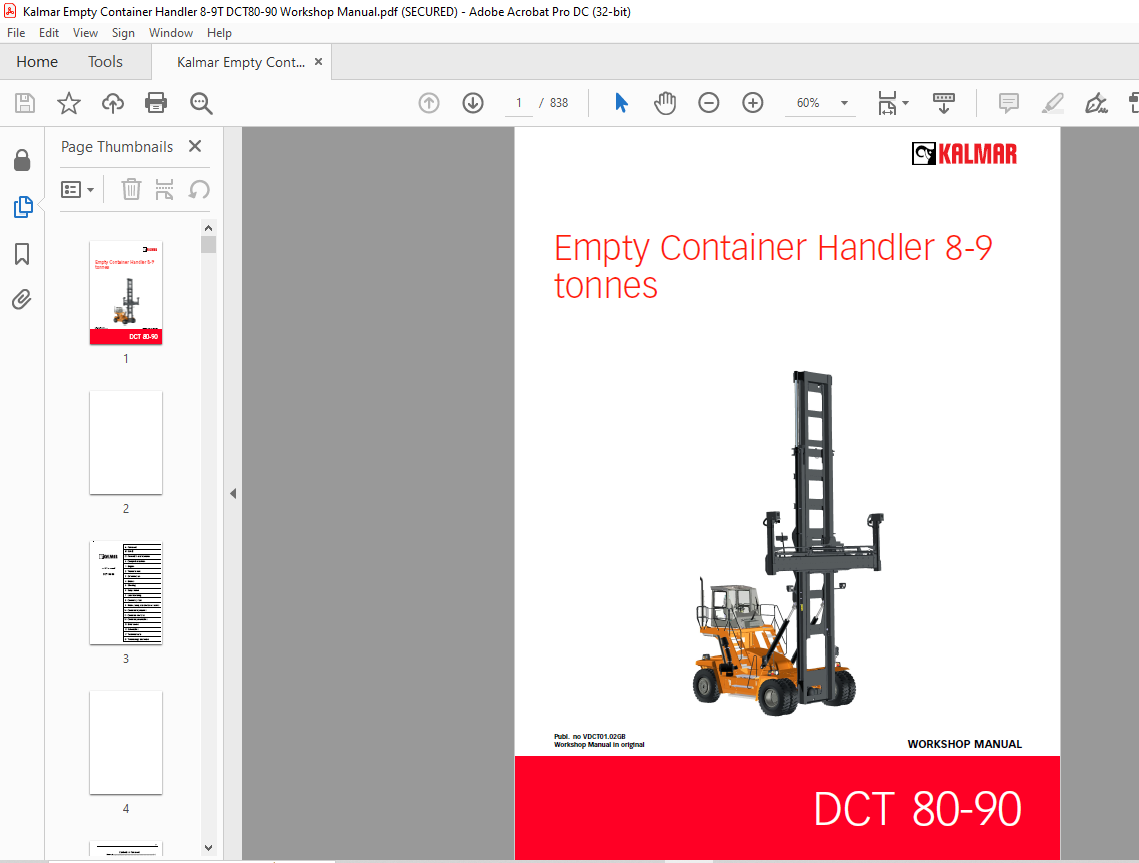Click the upload to cloud icon
The height and width of the screenshot is (863, 1139).
113,103
